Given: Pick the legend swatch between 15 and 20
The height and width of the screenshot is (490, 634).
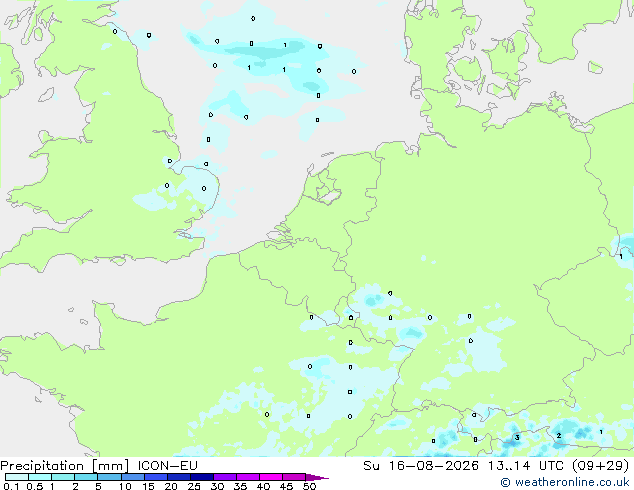Looking at the screenshot, I should coord(156,477).
